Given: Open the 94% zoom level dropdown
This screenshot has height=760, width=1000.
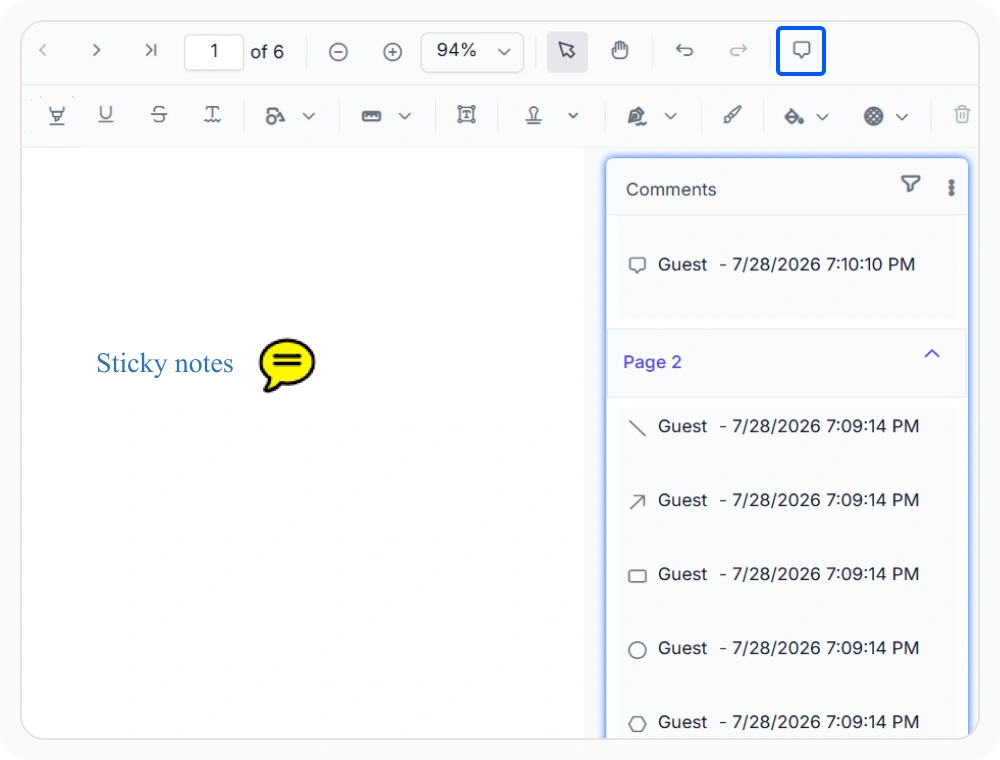Looking at the screenshot, I should 472,52.
